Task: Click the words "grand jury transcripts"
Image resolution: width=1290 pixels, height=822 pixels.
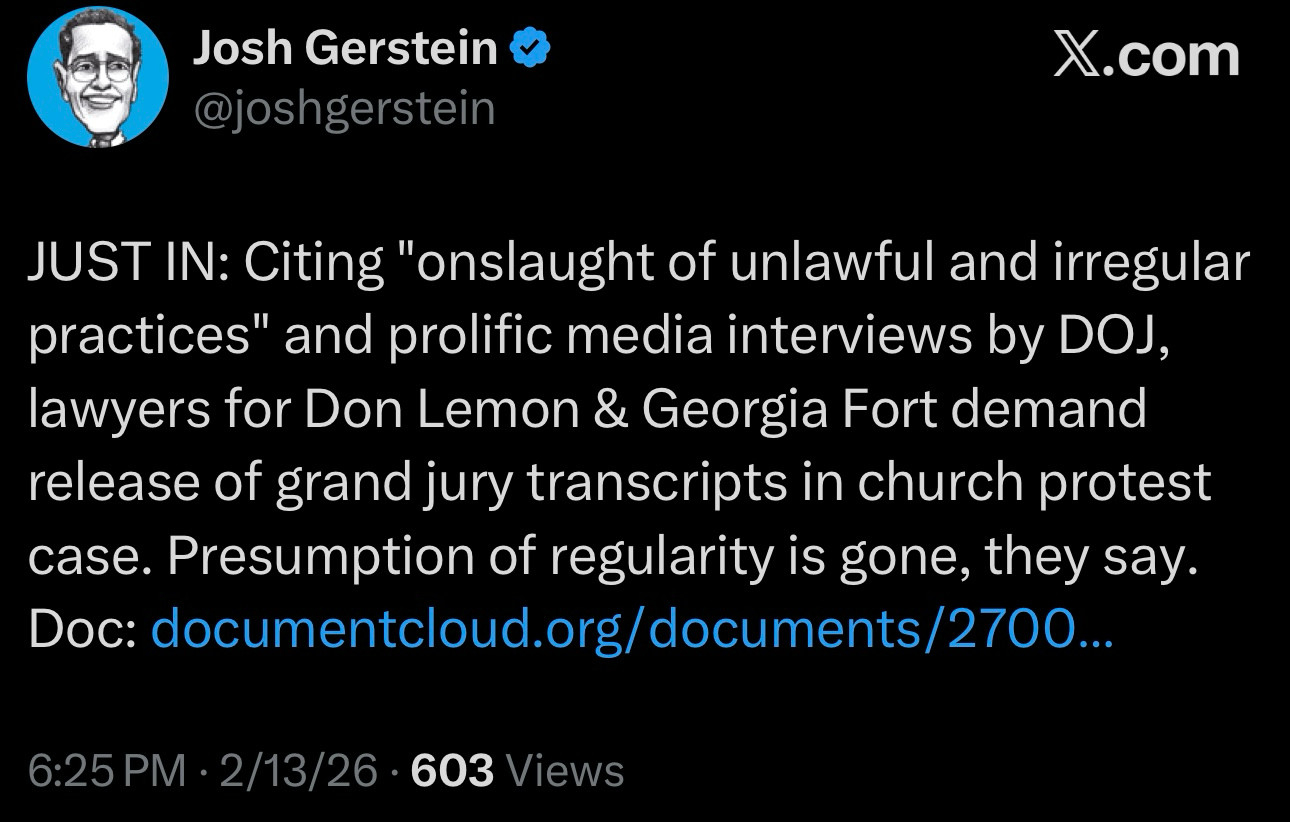Action: [x=518, y=483]
